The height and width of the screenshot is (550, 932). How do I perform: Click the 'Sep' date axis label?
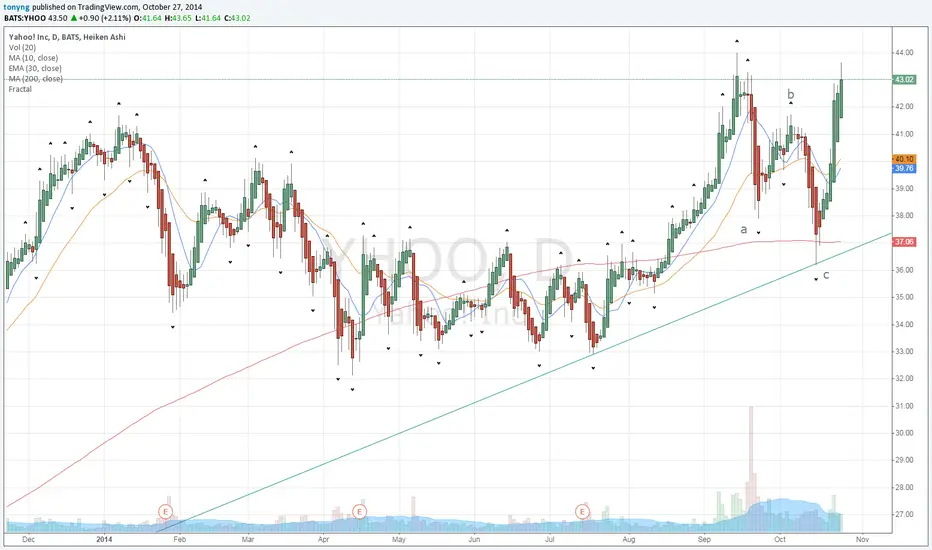(x=704, y=540)
